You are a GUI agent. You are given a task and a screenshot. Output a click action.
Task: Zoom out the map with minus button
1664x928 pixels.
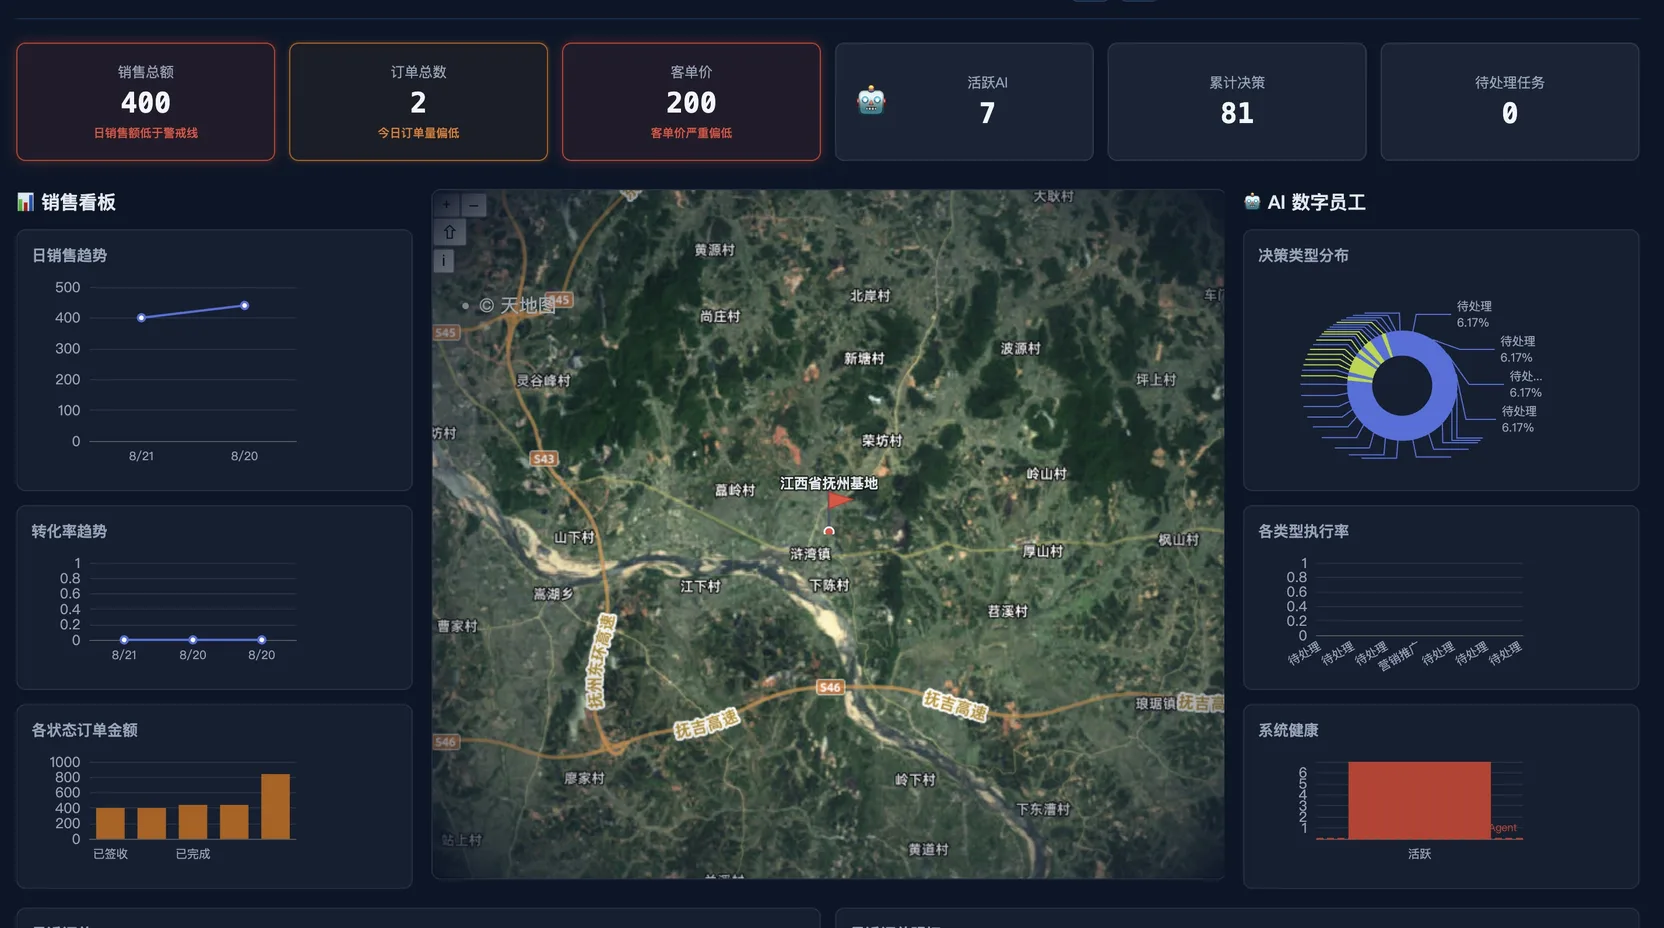[x=474, y=205]
